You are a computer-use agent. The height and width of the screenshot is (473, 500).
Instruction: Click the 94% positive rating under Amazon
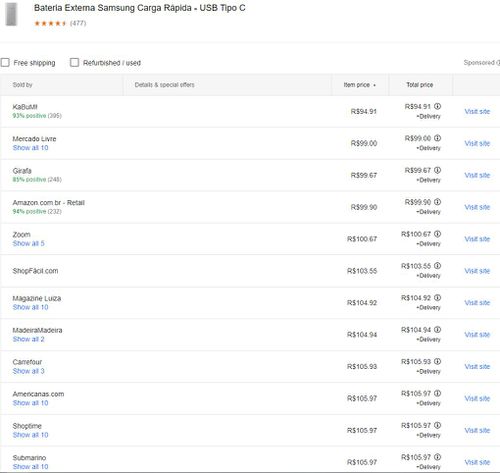tap(29, 211)
